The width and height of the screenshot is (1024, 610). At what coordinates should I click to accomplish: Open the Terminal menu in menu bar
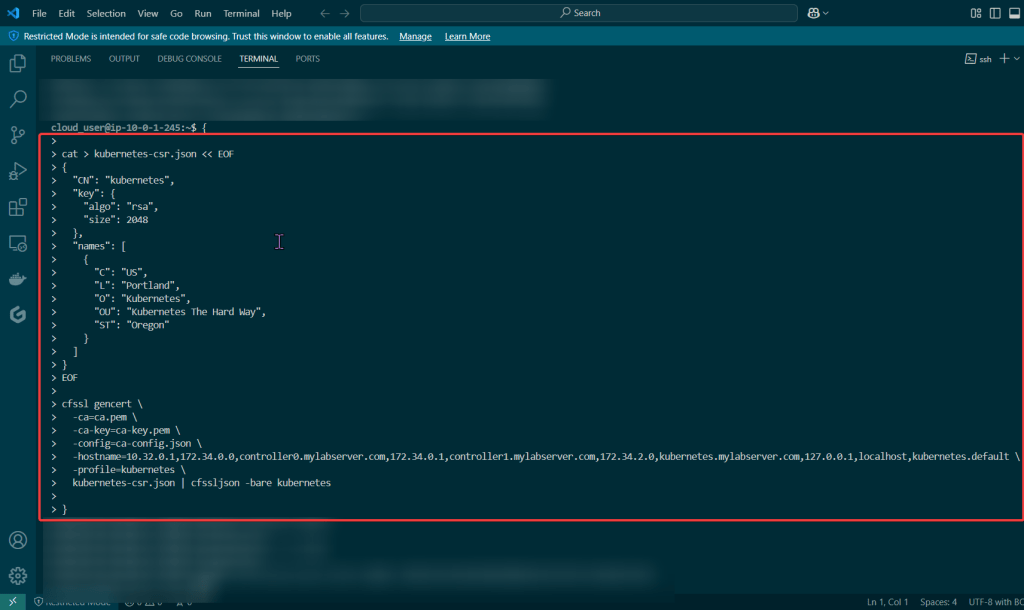(x=241, y=13)
